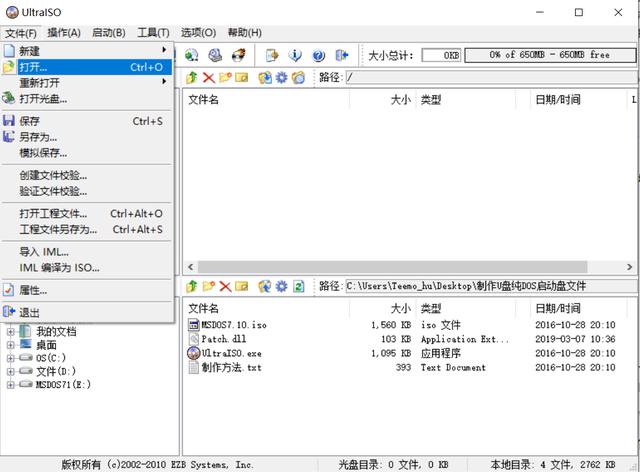
Task: Open the 选项(O) menu
Action: (198, 33)
